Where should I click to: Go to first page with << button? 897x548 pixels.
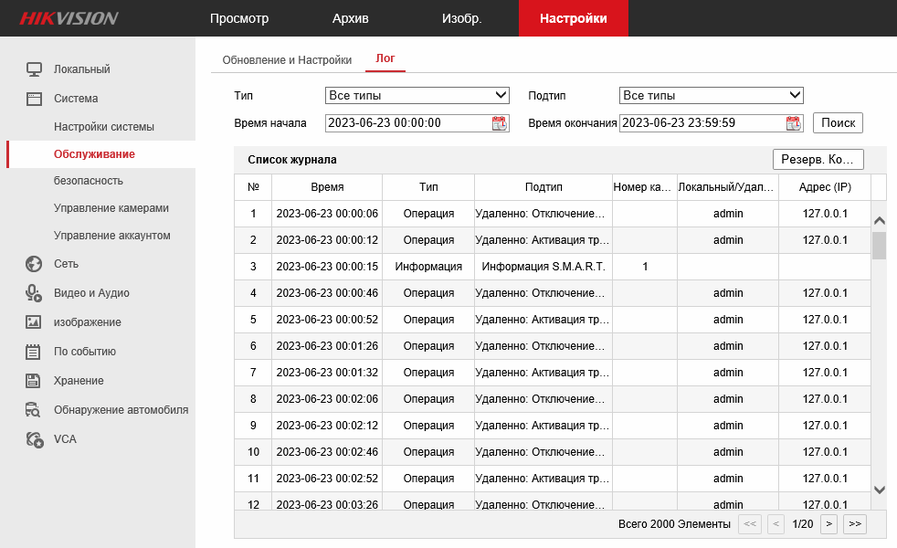[x=750, y=524]
